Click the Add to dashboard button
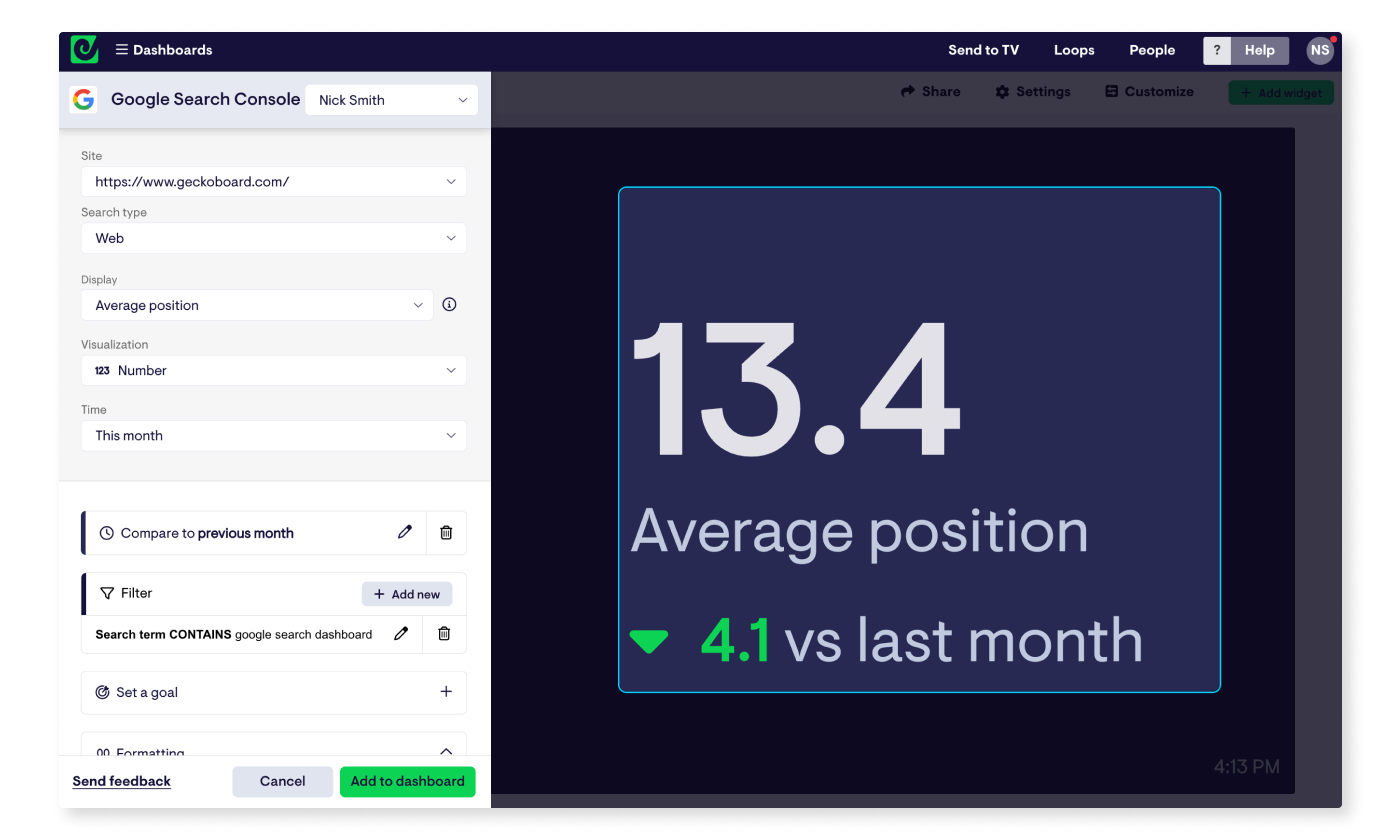 coord(407,781)
